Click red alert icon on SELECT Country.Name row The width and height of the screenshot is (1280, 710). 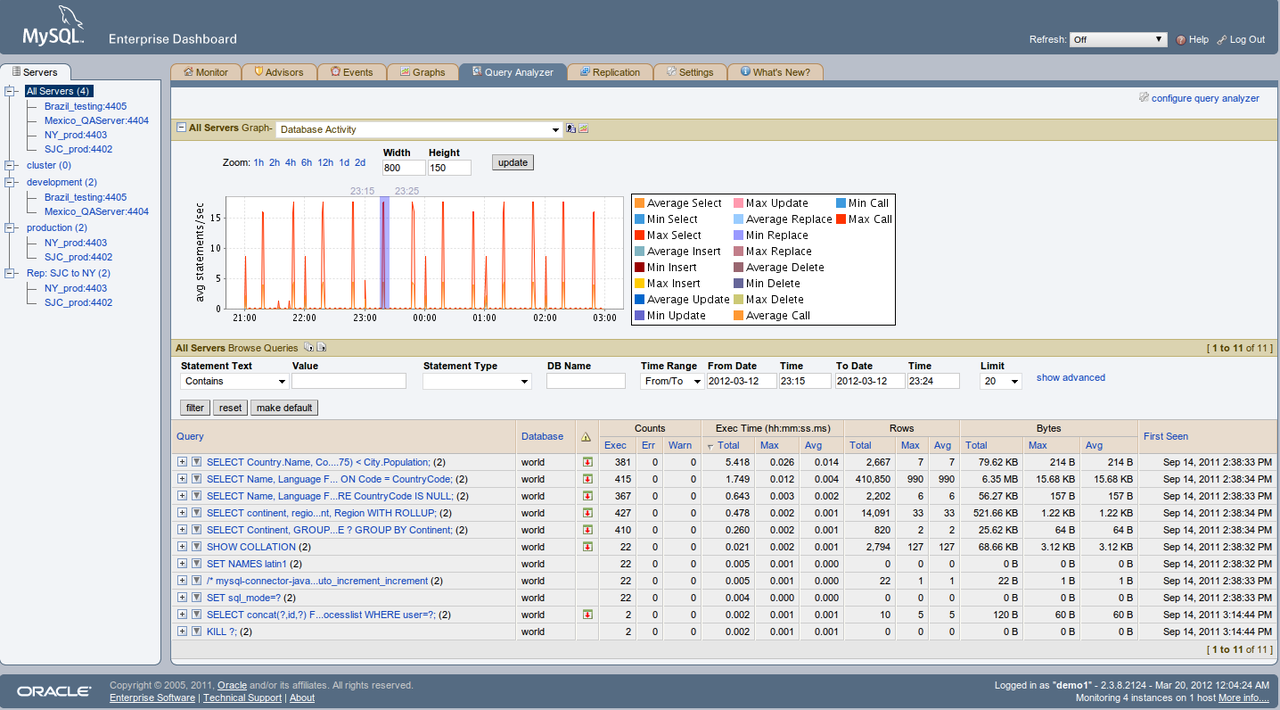587,462
